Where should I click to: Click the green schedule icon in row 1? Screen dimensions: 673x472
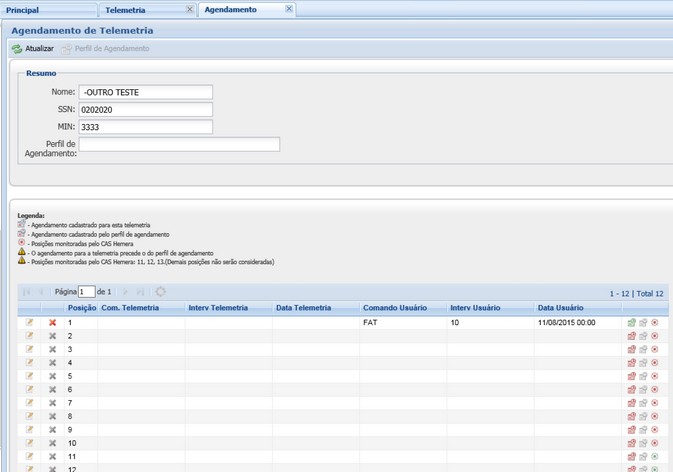pyautogui.click(x=631, y=323)
